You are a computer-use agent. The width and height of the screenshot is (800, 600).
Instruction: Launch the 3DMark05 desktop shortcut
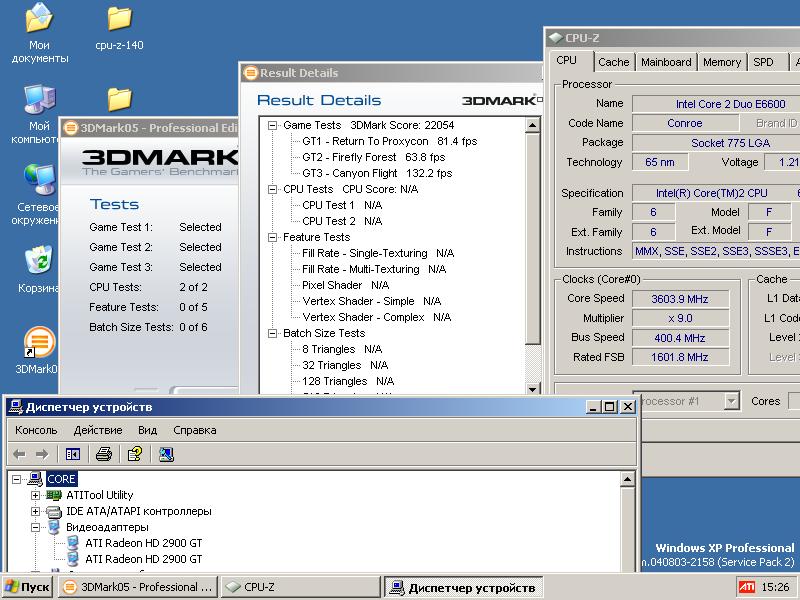pyautogui.click(x=39, y=341)
